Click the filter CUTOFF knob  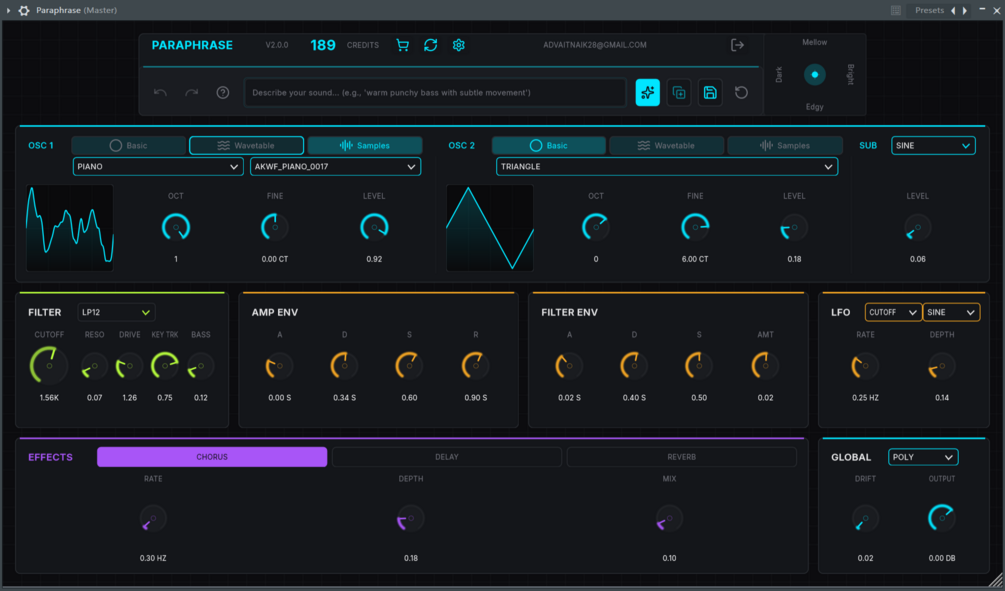coord(49,366)
